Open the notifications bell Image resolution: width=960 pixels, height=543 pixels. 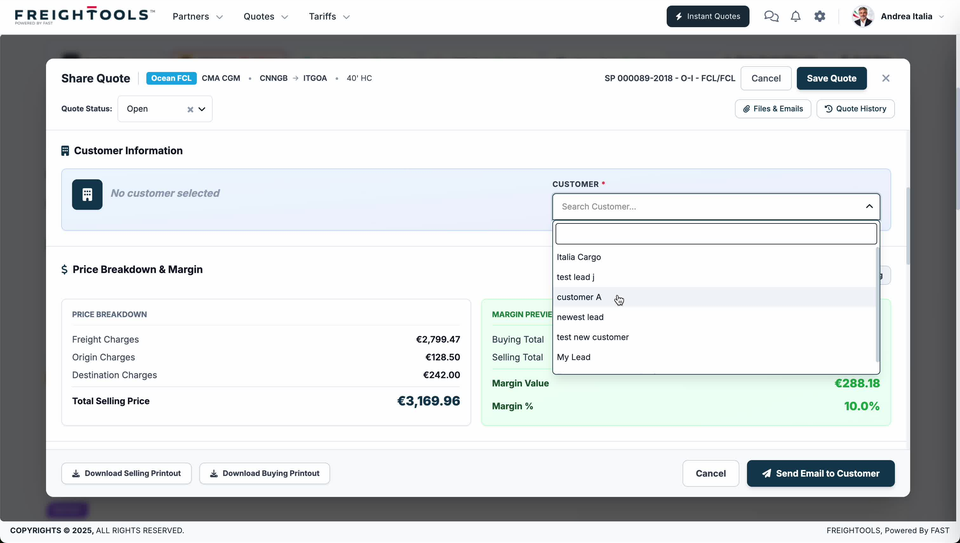795,17
